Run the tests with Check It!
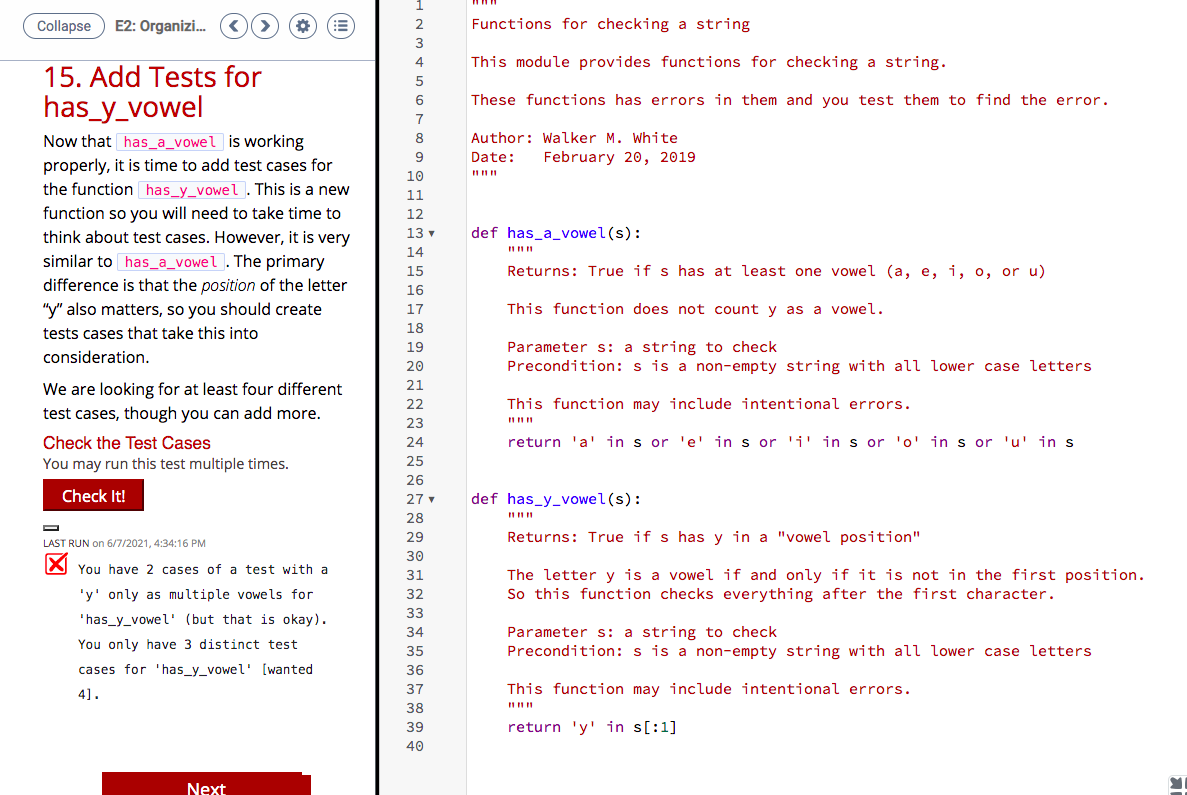The height and width of the screenshot is (795, 1187). point(93,495)
